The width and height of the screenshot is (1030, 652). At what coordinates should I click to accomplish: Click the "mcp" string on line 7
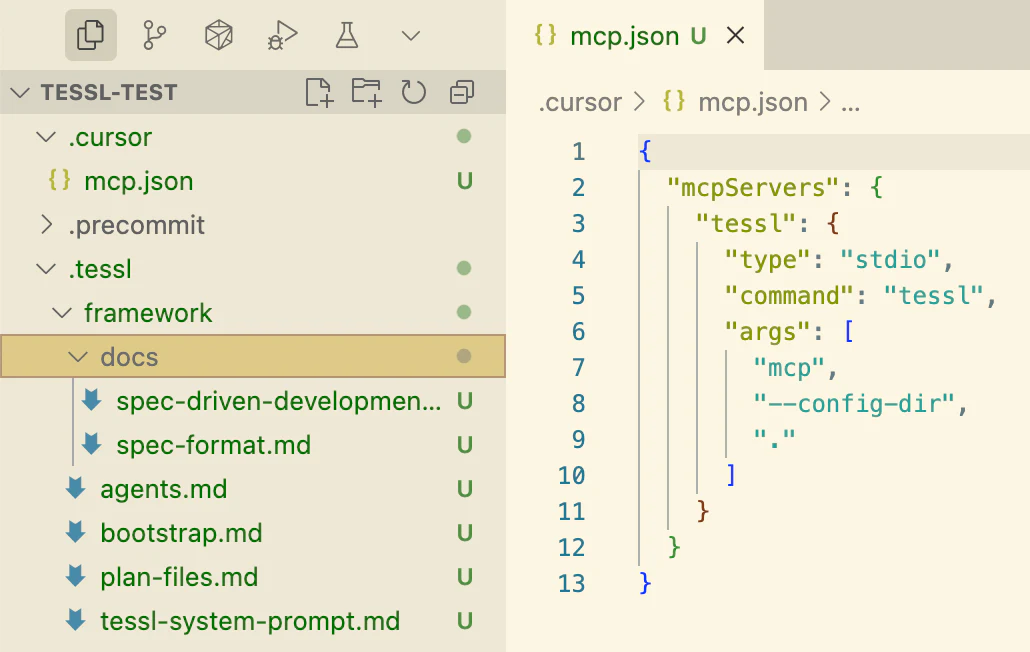click(789, 367)
